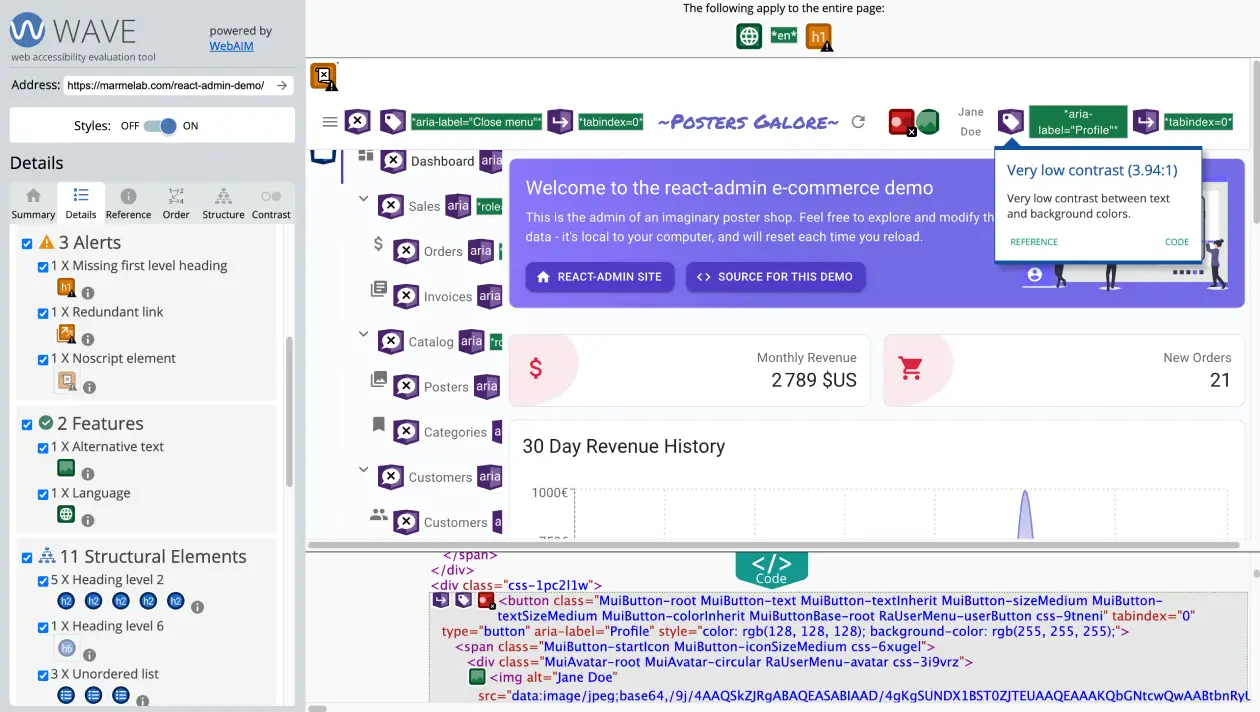Collapse the Catalog menu chevron
Viewport: 1260px width, 712px height.
[x=364, y=334]
